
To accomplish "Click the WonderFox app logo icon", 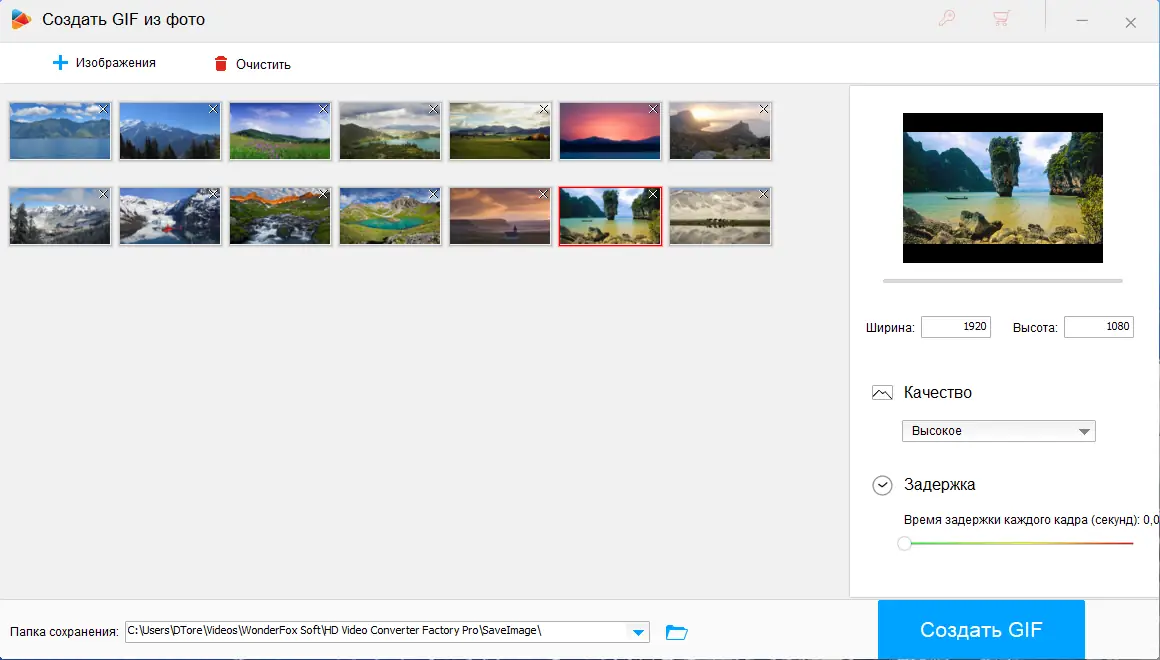I will point(19,18).
